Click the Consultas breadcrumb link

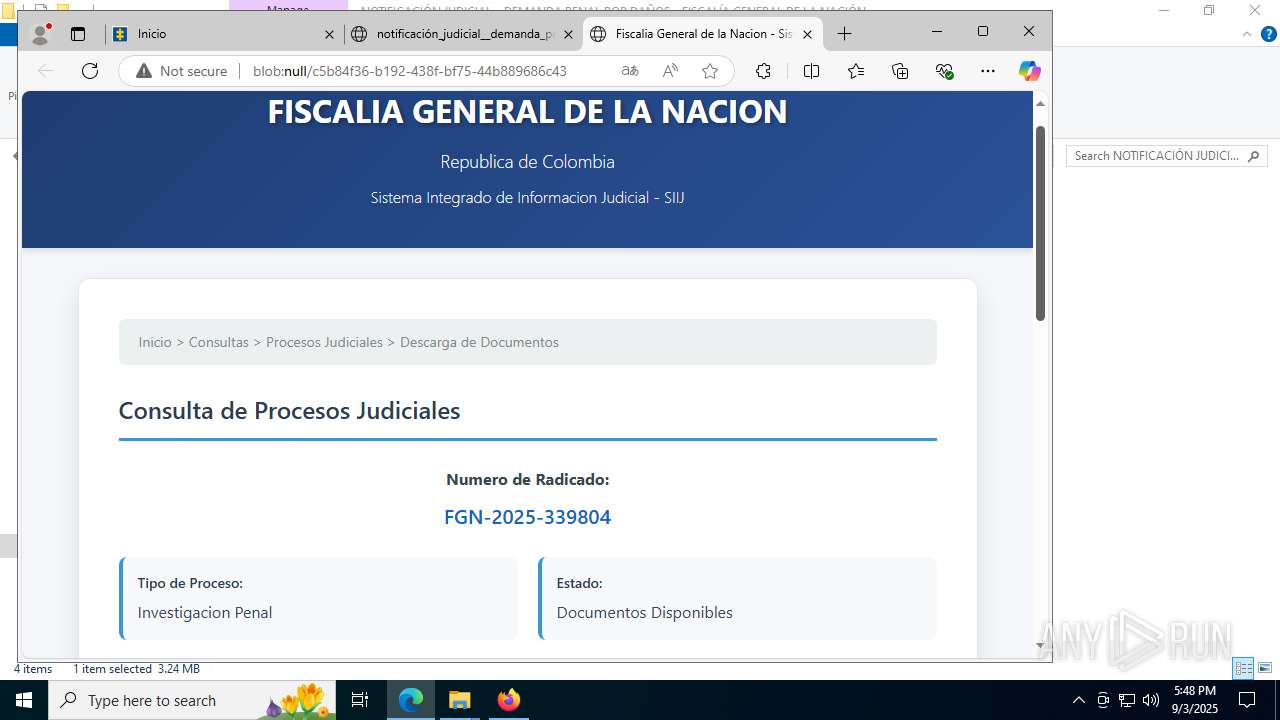pos(219,342)
